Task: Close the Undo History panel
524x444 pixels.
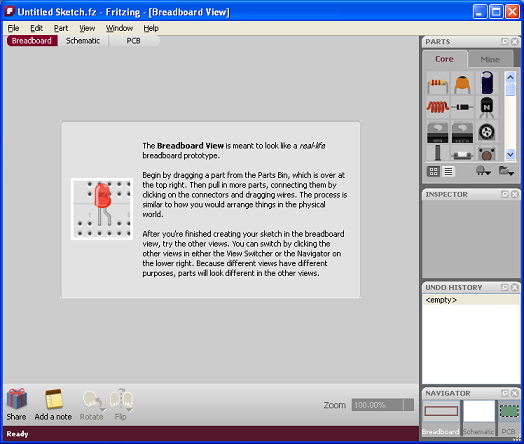Action: 515,287
